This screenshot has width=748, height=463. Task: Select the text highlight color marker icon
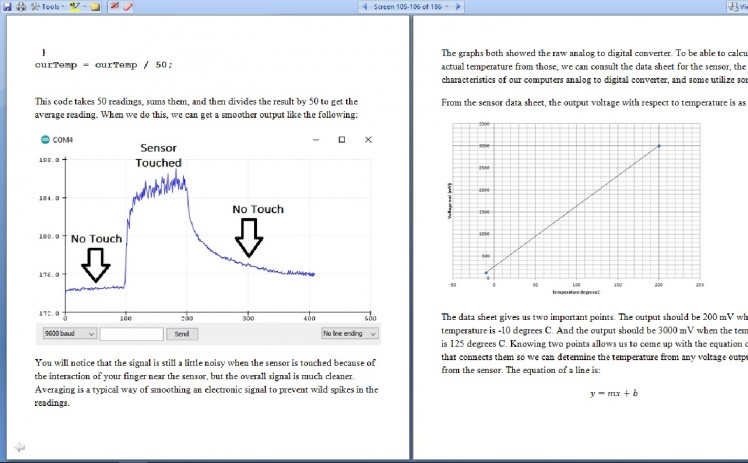74,7
